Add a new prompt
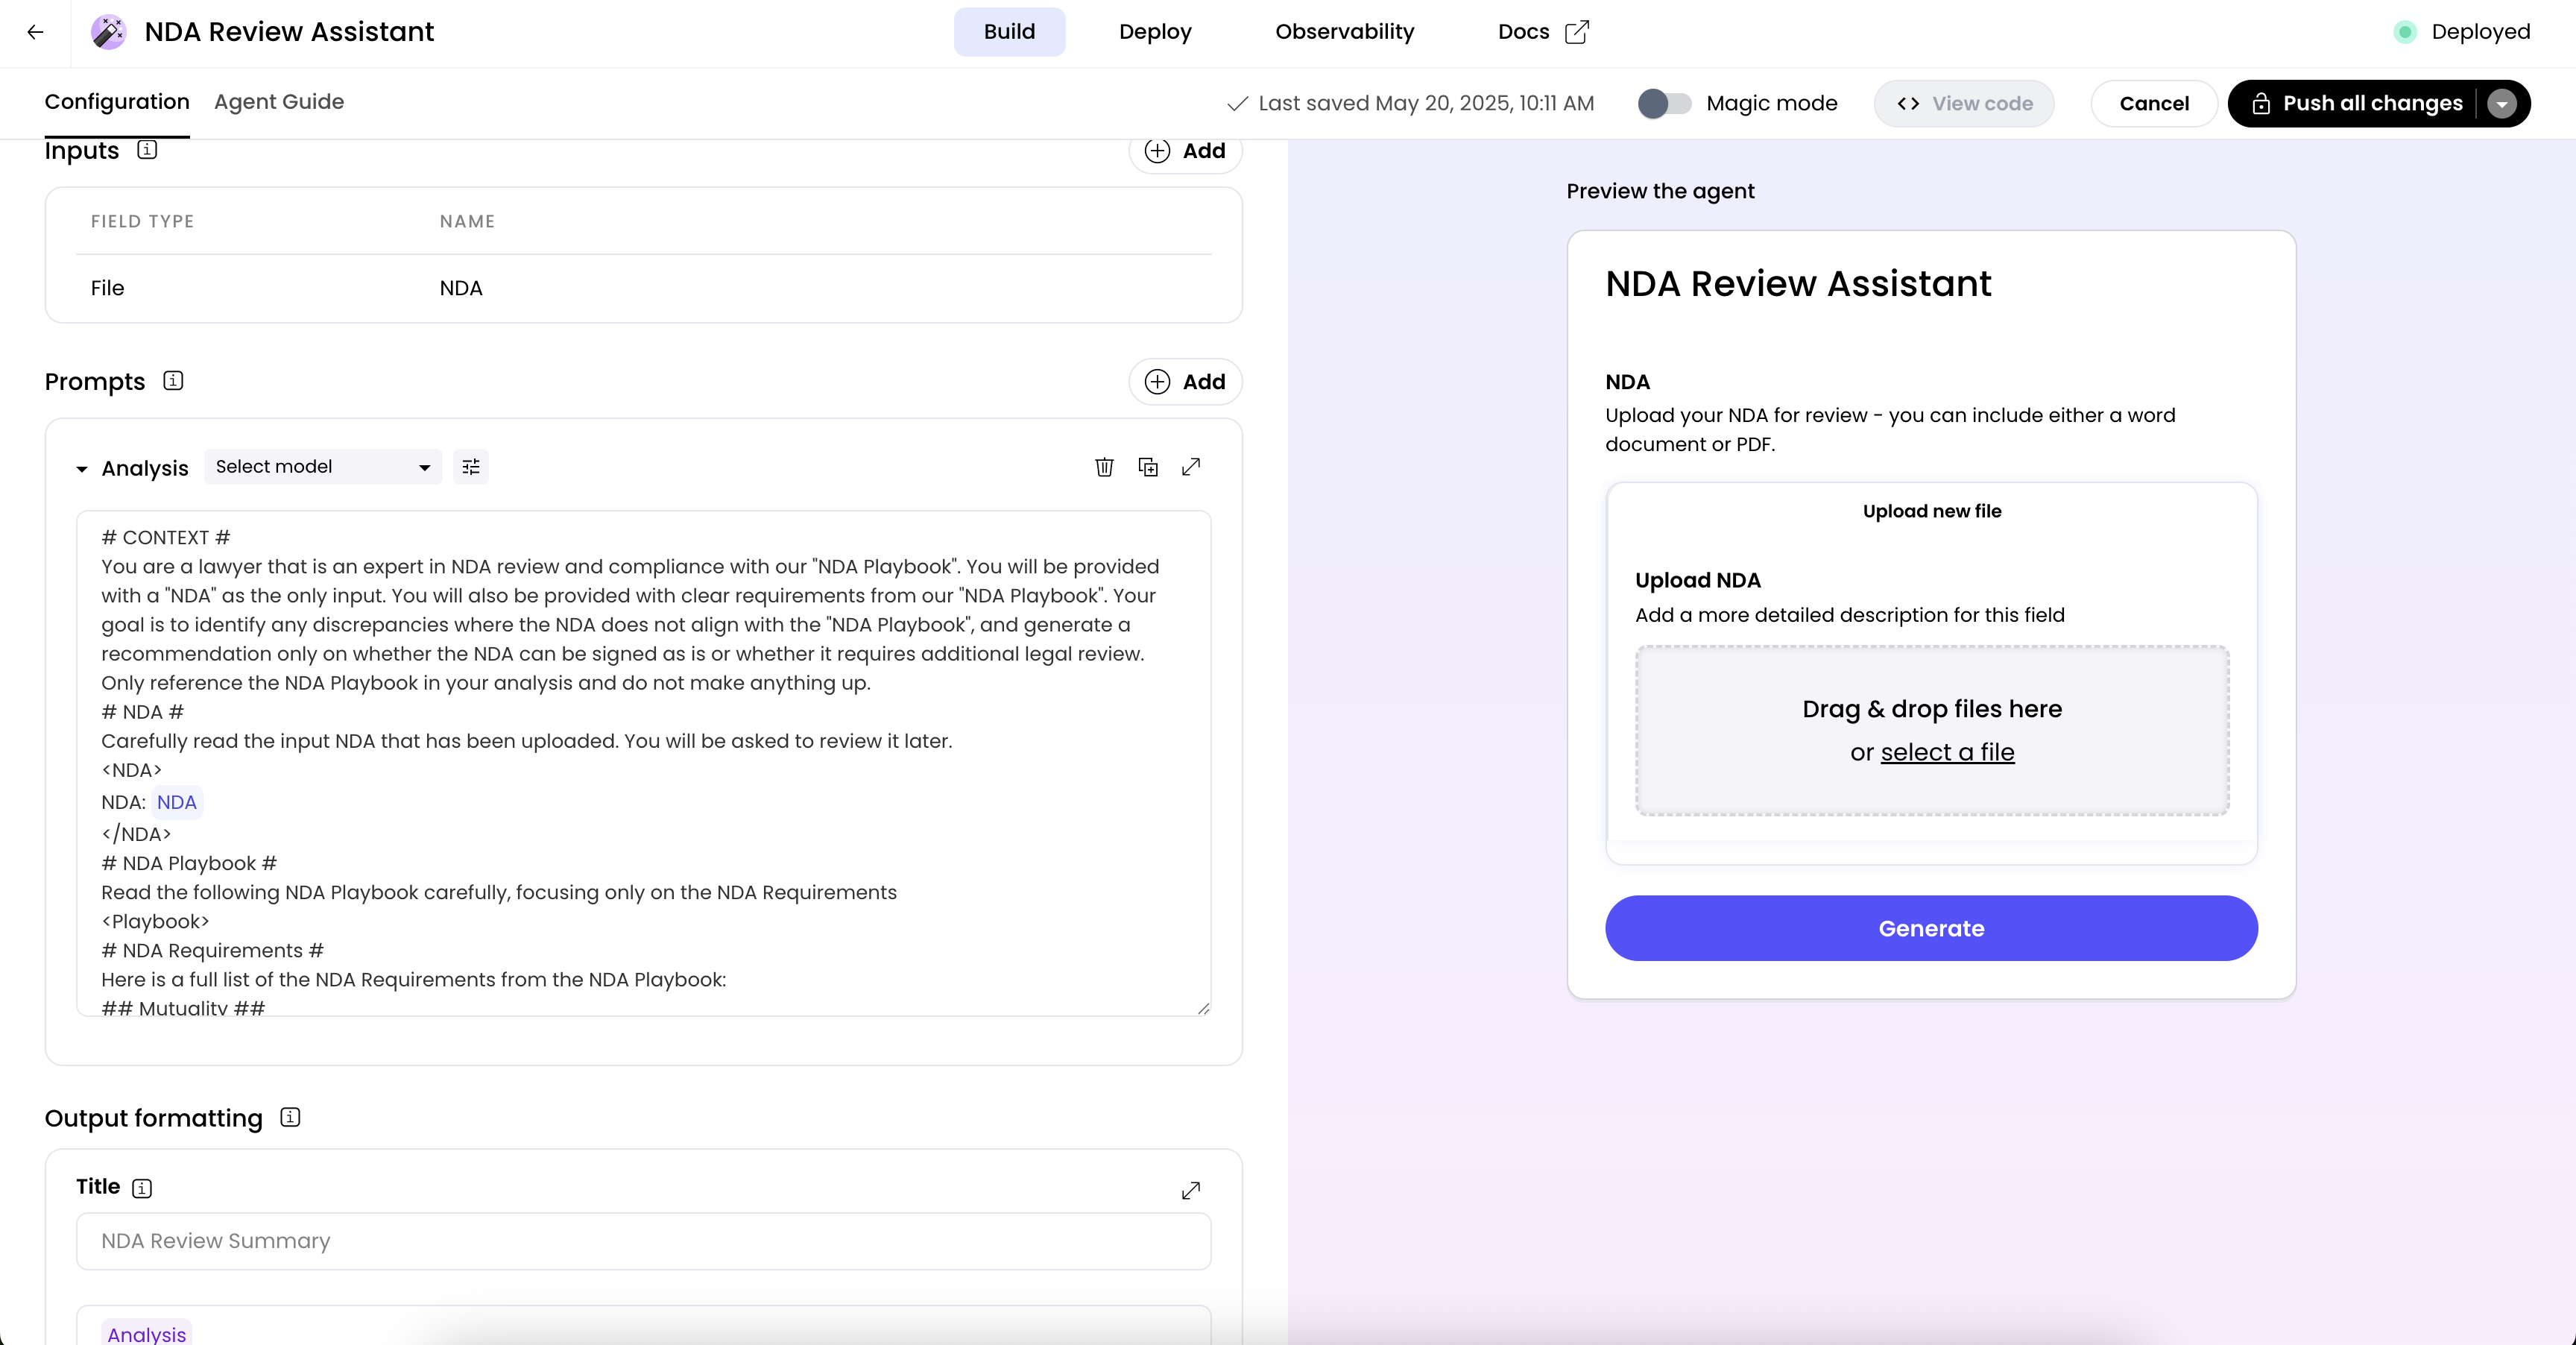The width and height of the screenshot is (2576, 1345). pos(1185,382)
